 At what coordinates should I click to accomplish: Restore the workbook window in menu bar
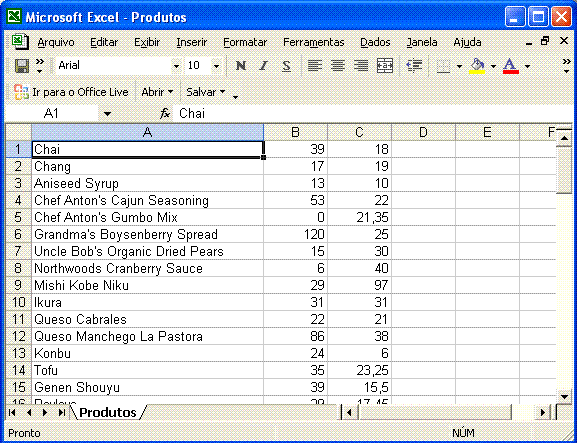545,41
